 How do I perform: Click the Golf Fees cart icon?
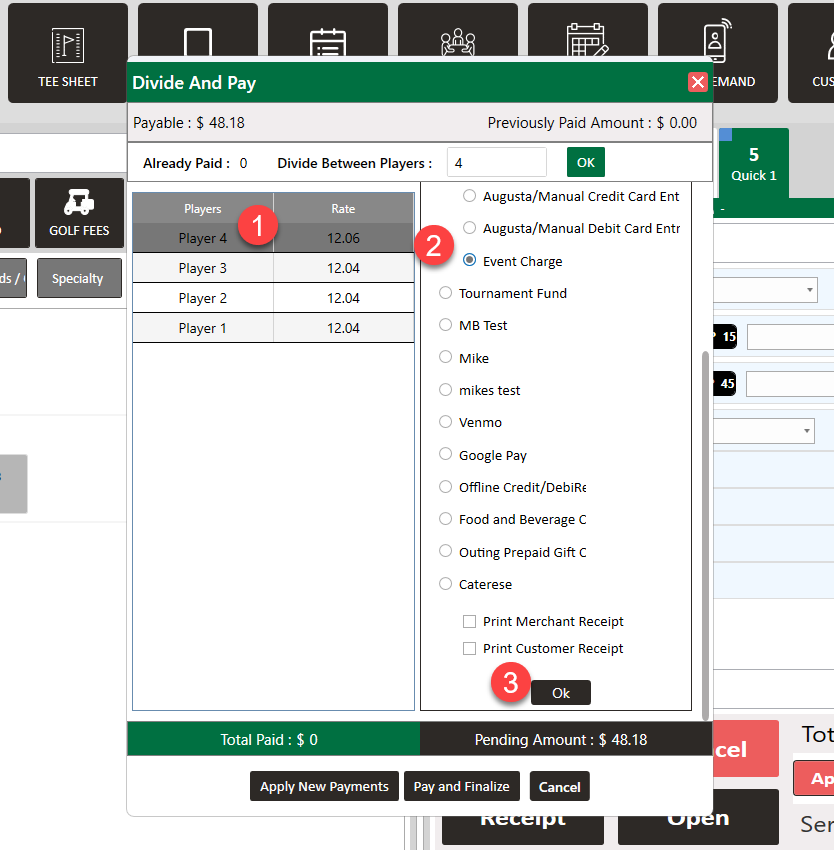[x=79, y=213]
